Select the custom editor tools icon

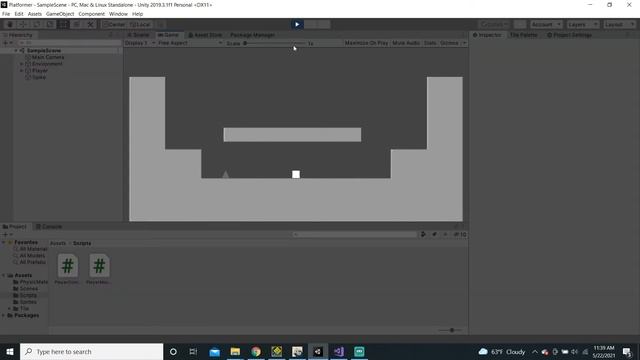(90, 24)
